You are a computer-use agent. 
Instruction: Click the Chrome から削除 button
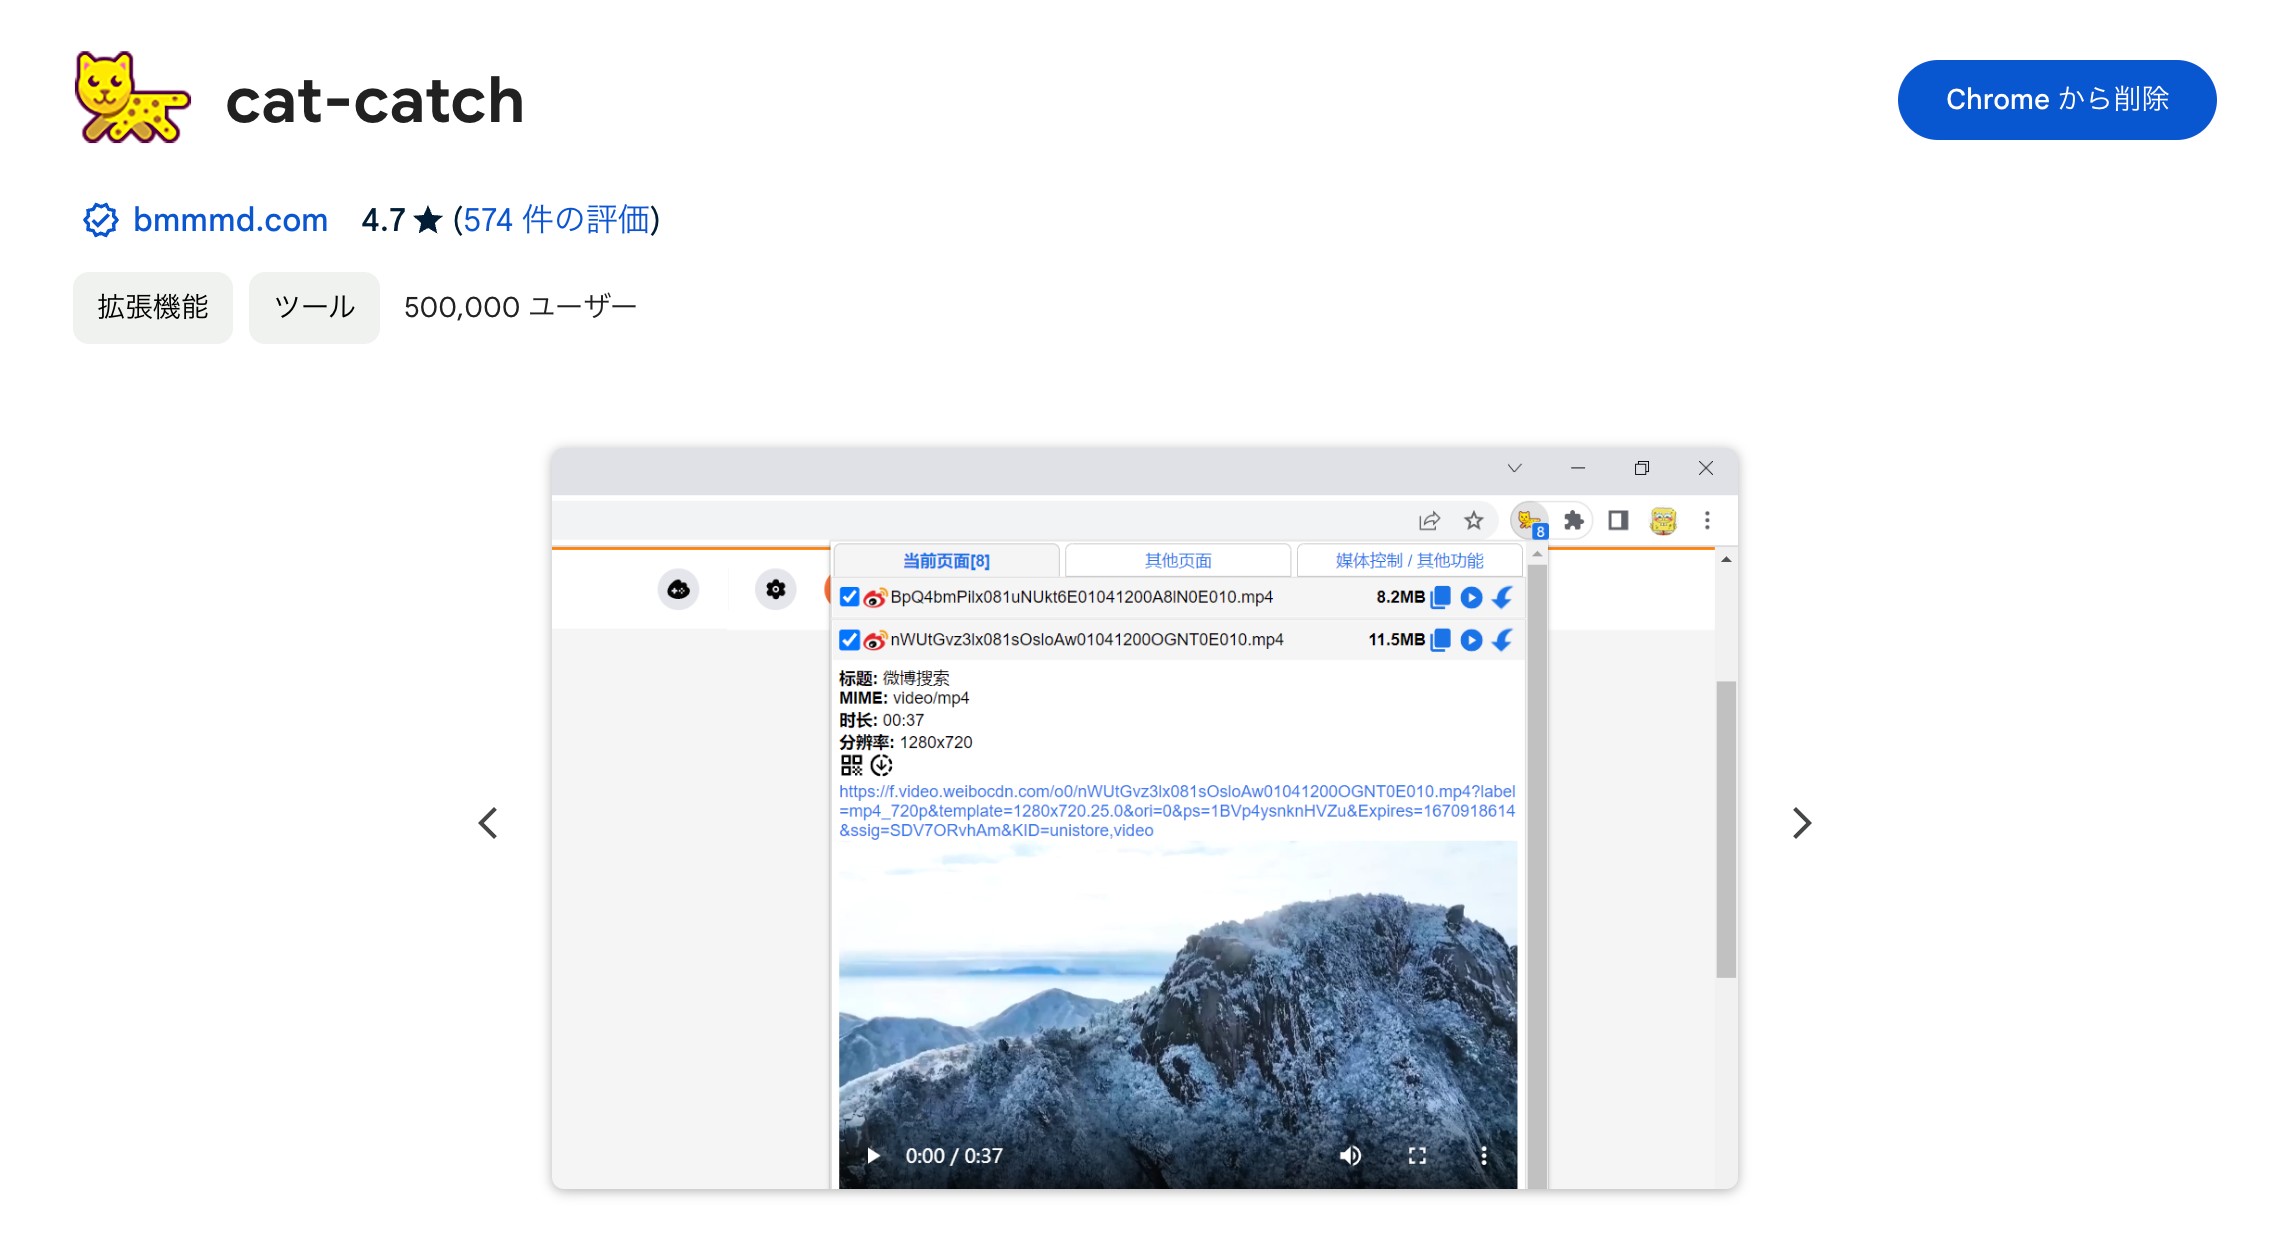(x=2057, y=100)
